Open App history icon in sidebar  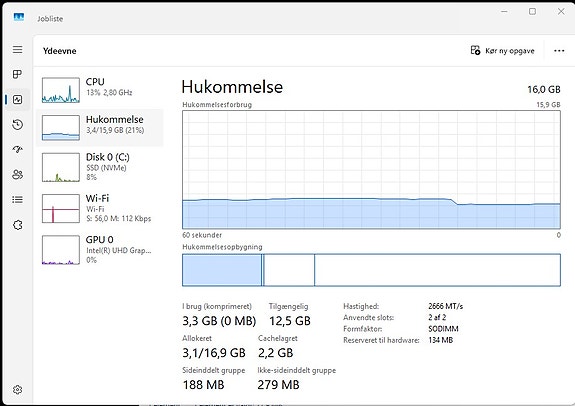tap(17, 125)
